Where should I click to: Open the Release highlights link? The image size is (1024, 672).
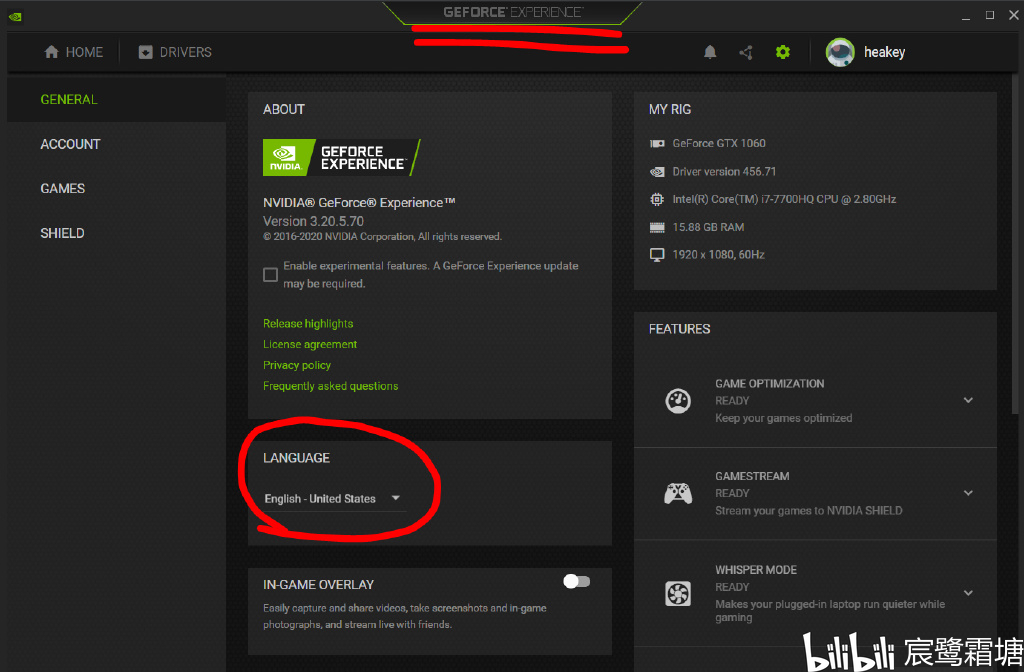click(x=308, y=324)
